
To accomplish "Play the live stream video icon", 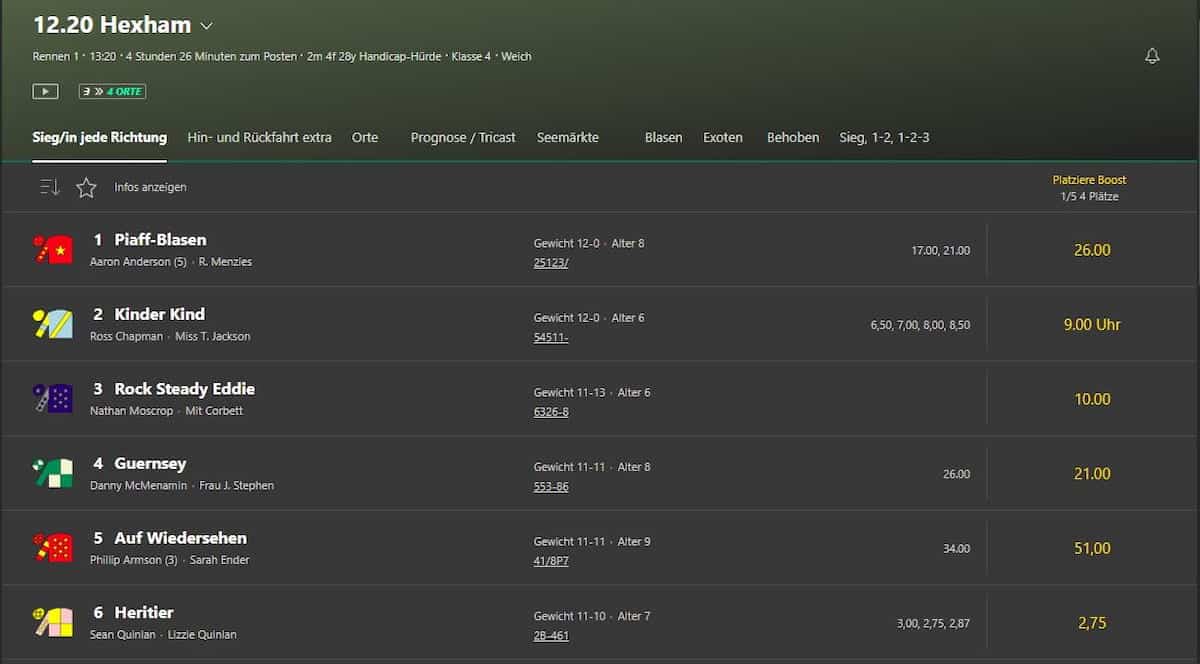I will coord(45,91).
